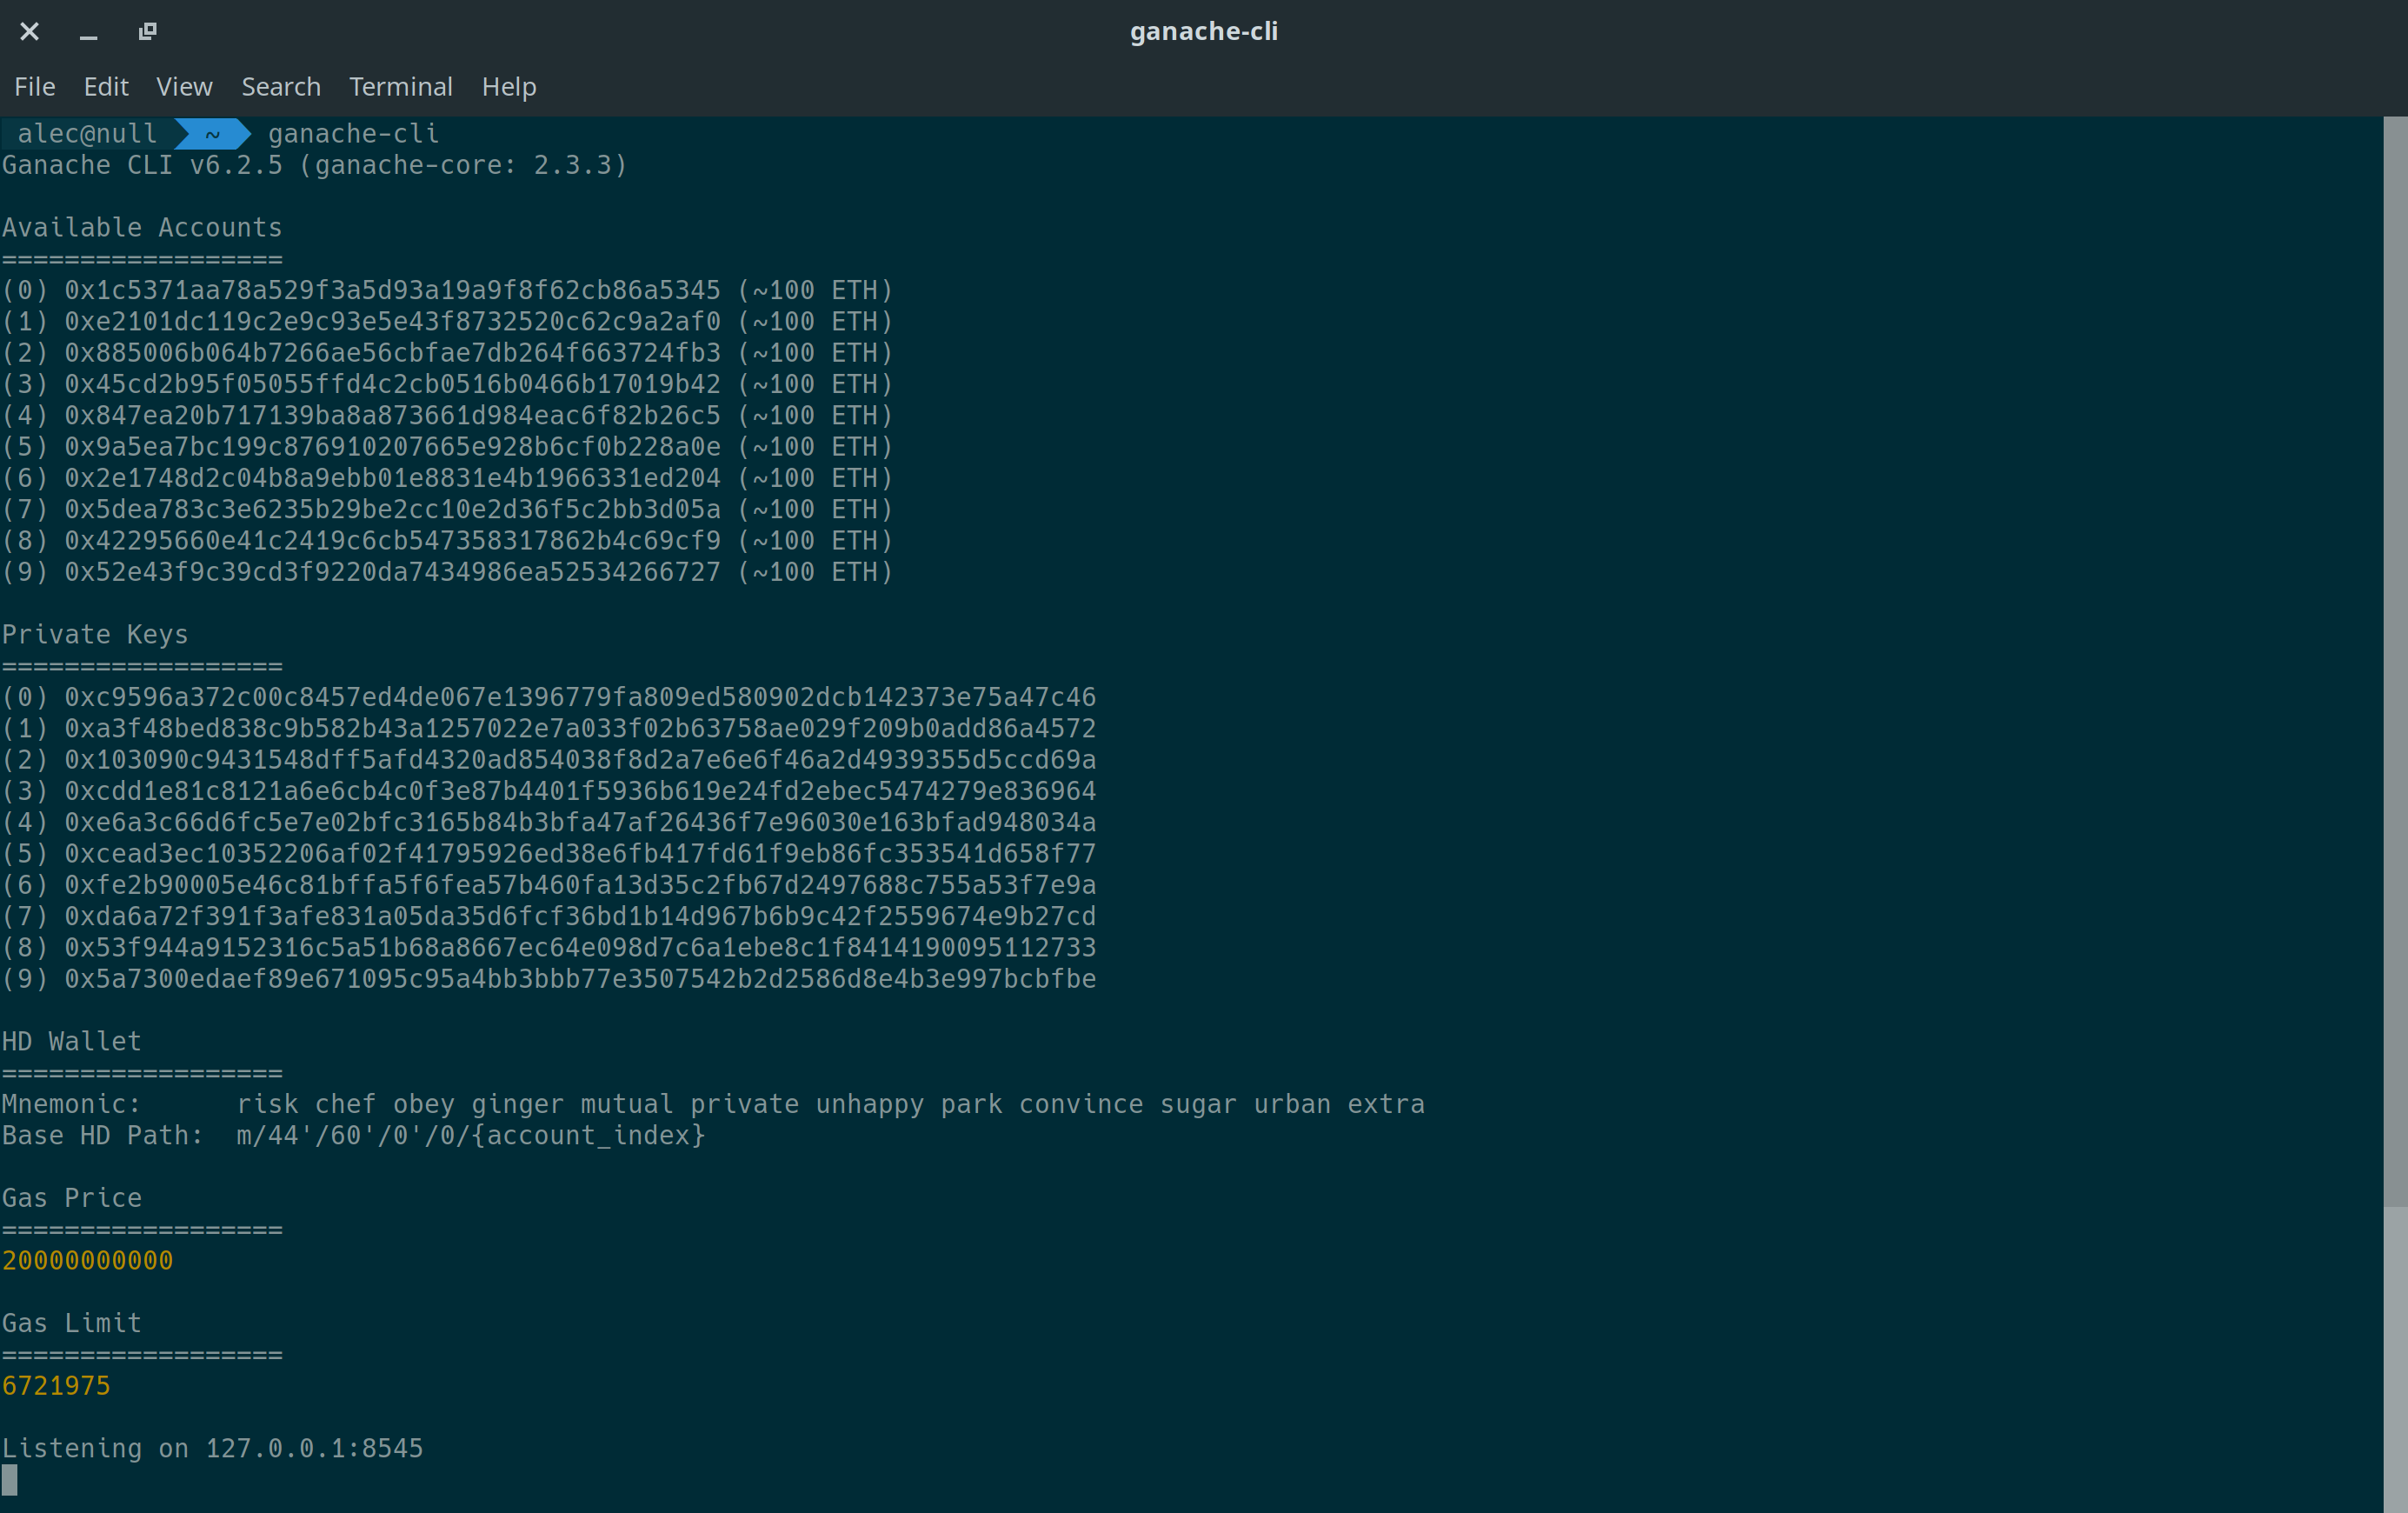The height and width of the screenshot is (1513, 2408).
Task: Open the View menu
Action: point(184,87)
